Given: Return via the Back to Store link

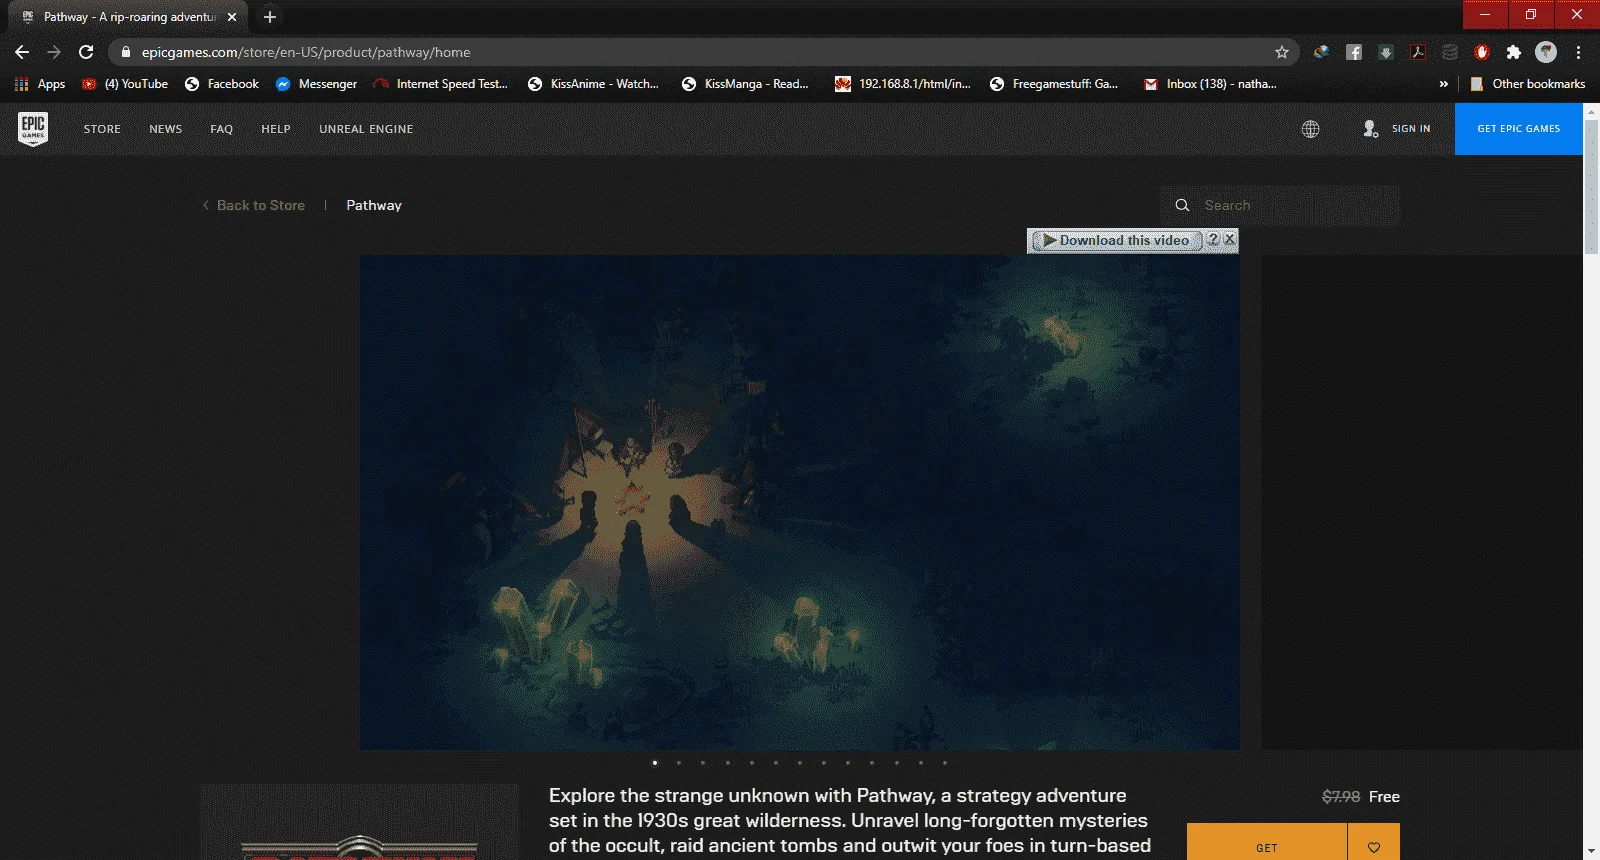Looking at the screenshot, I should pyautogui.click(x=254, y=205).
